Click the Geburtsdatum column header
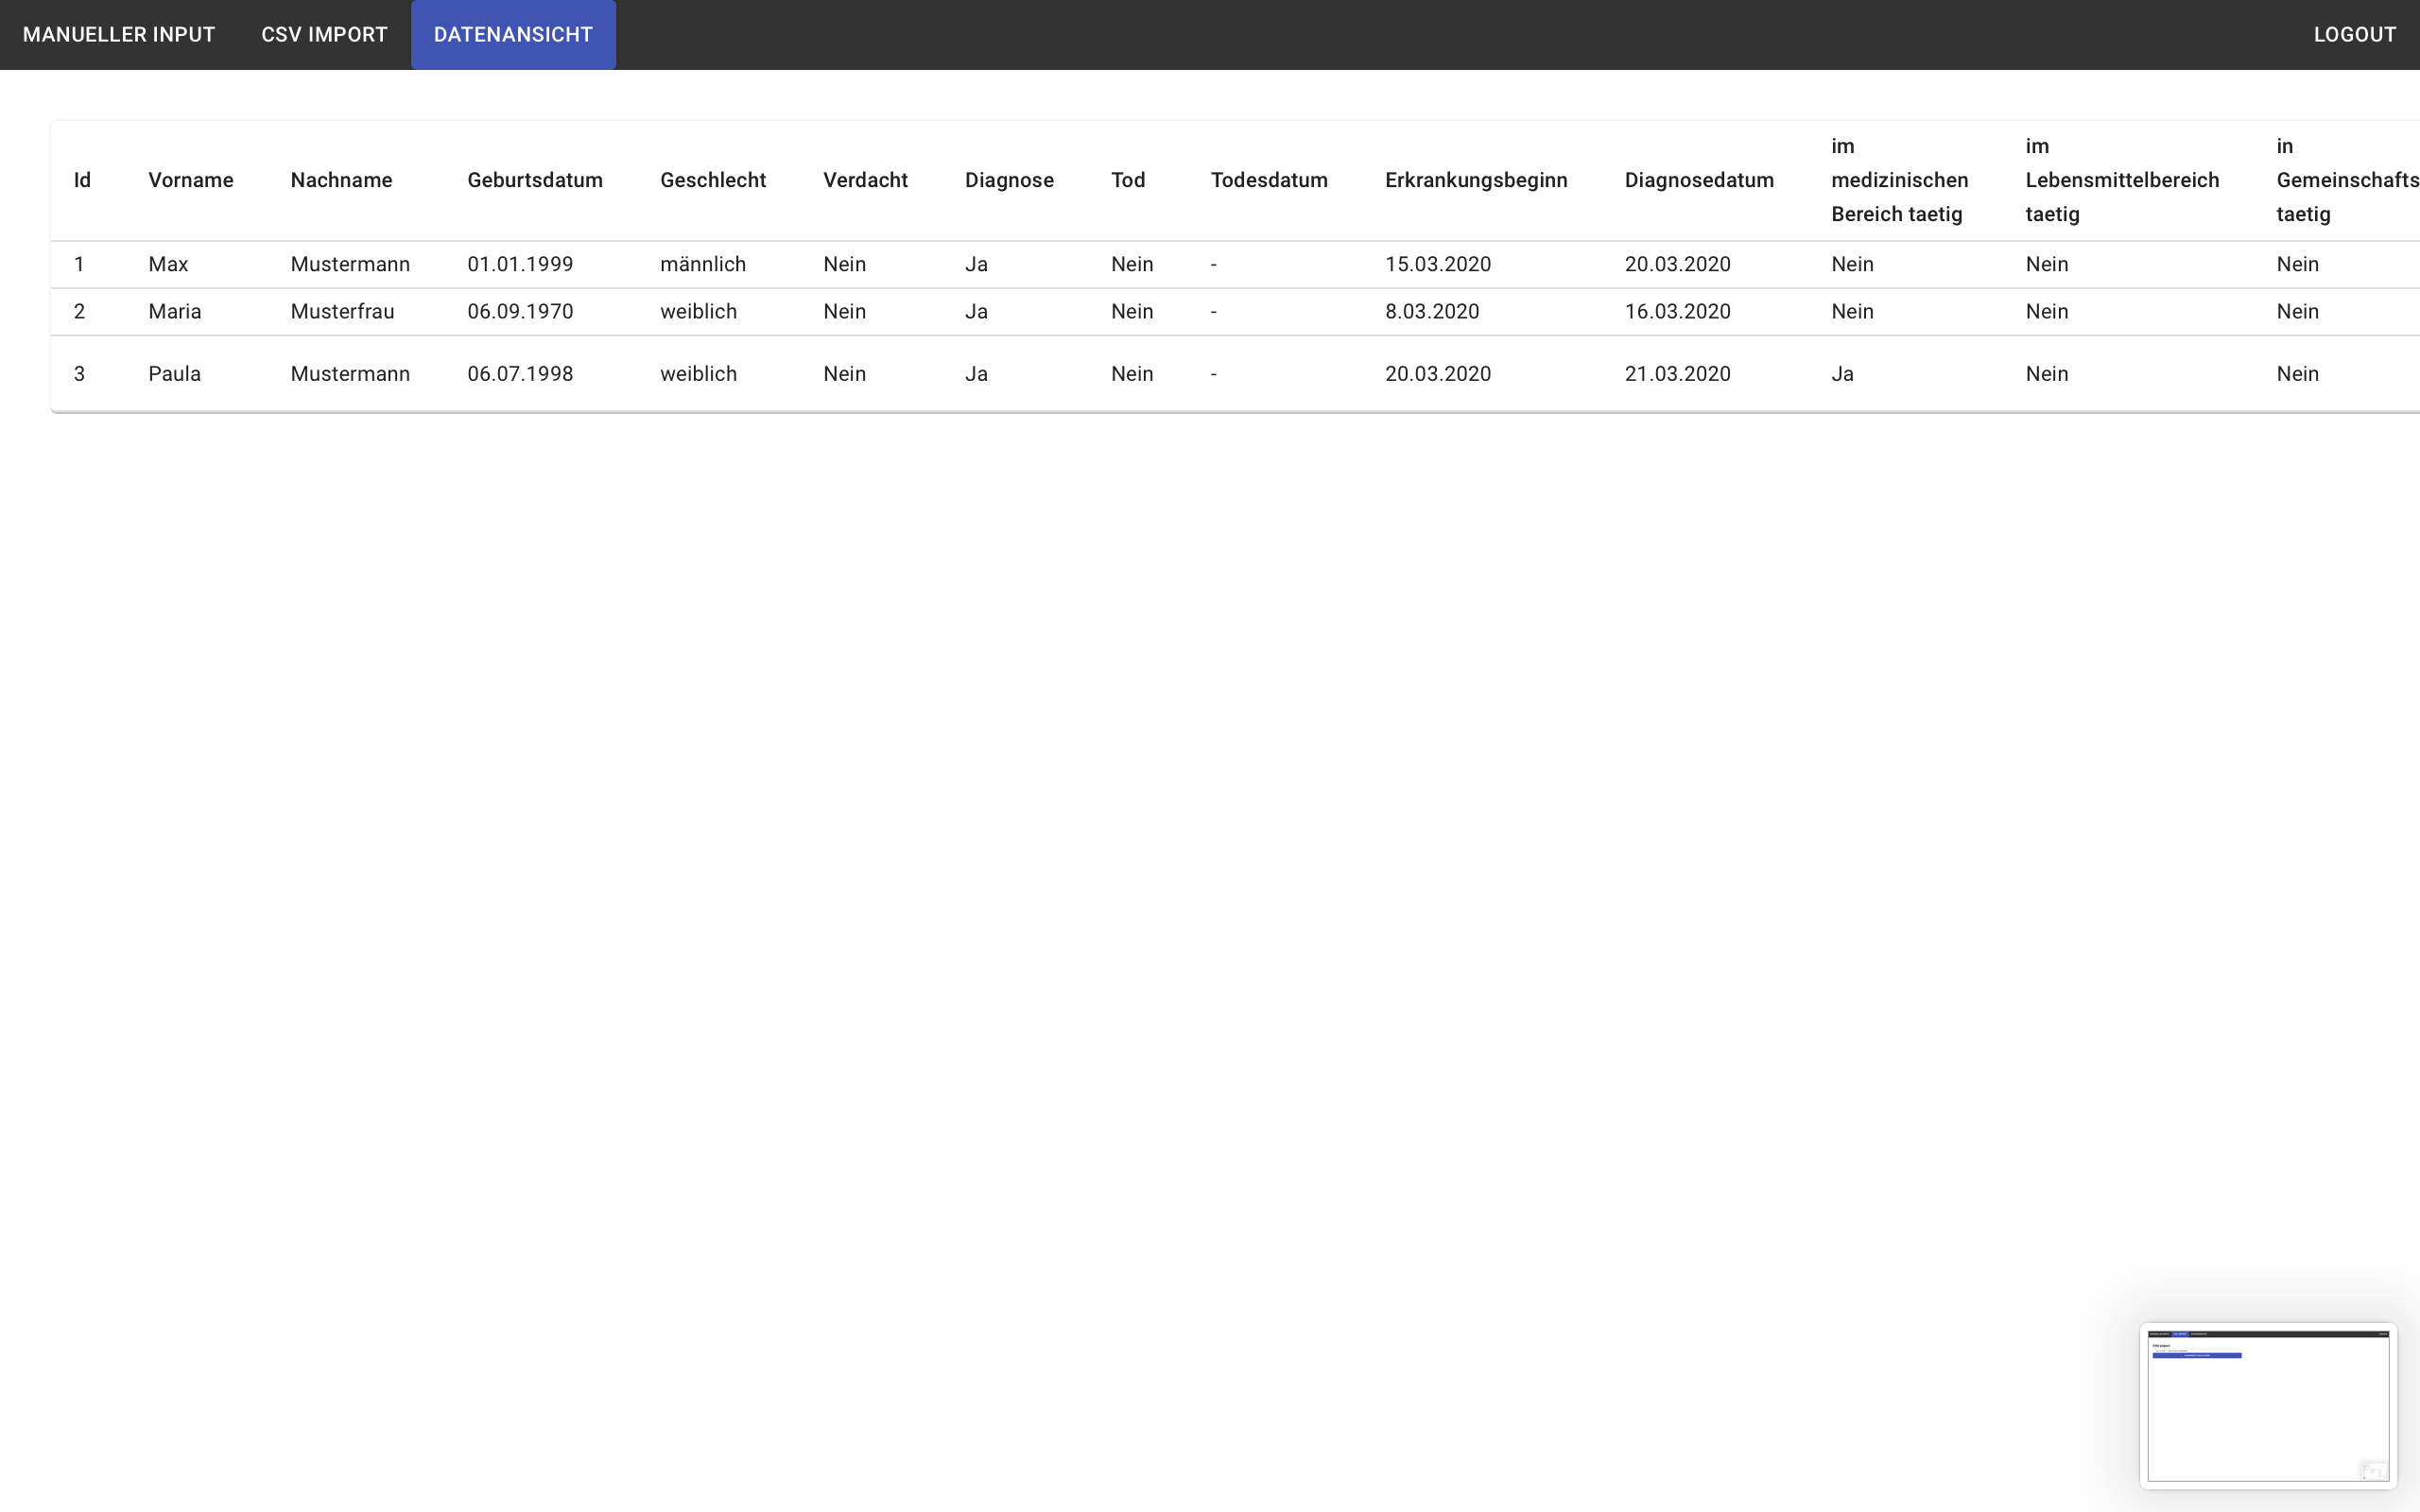This screenshot has width=2420, height=1512. (534, 180)
